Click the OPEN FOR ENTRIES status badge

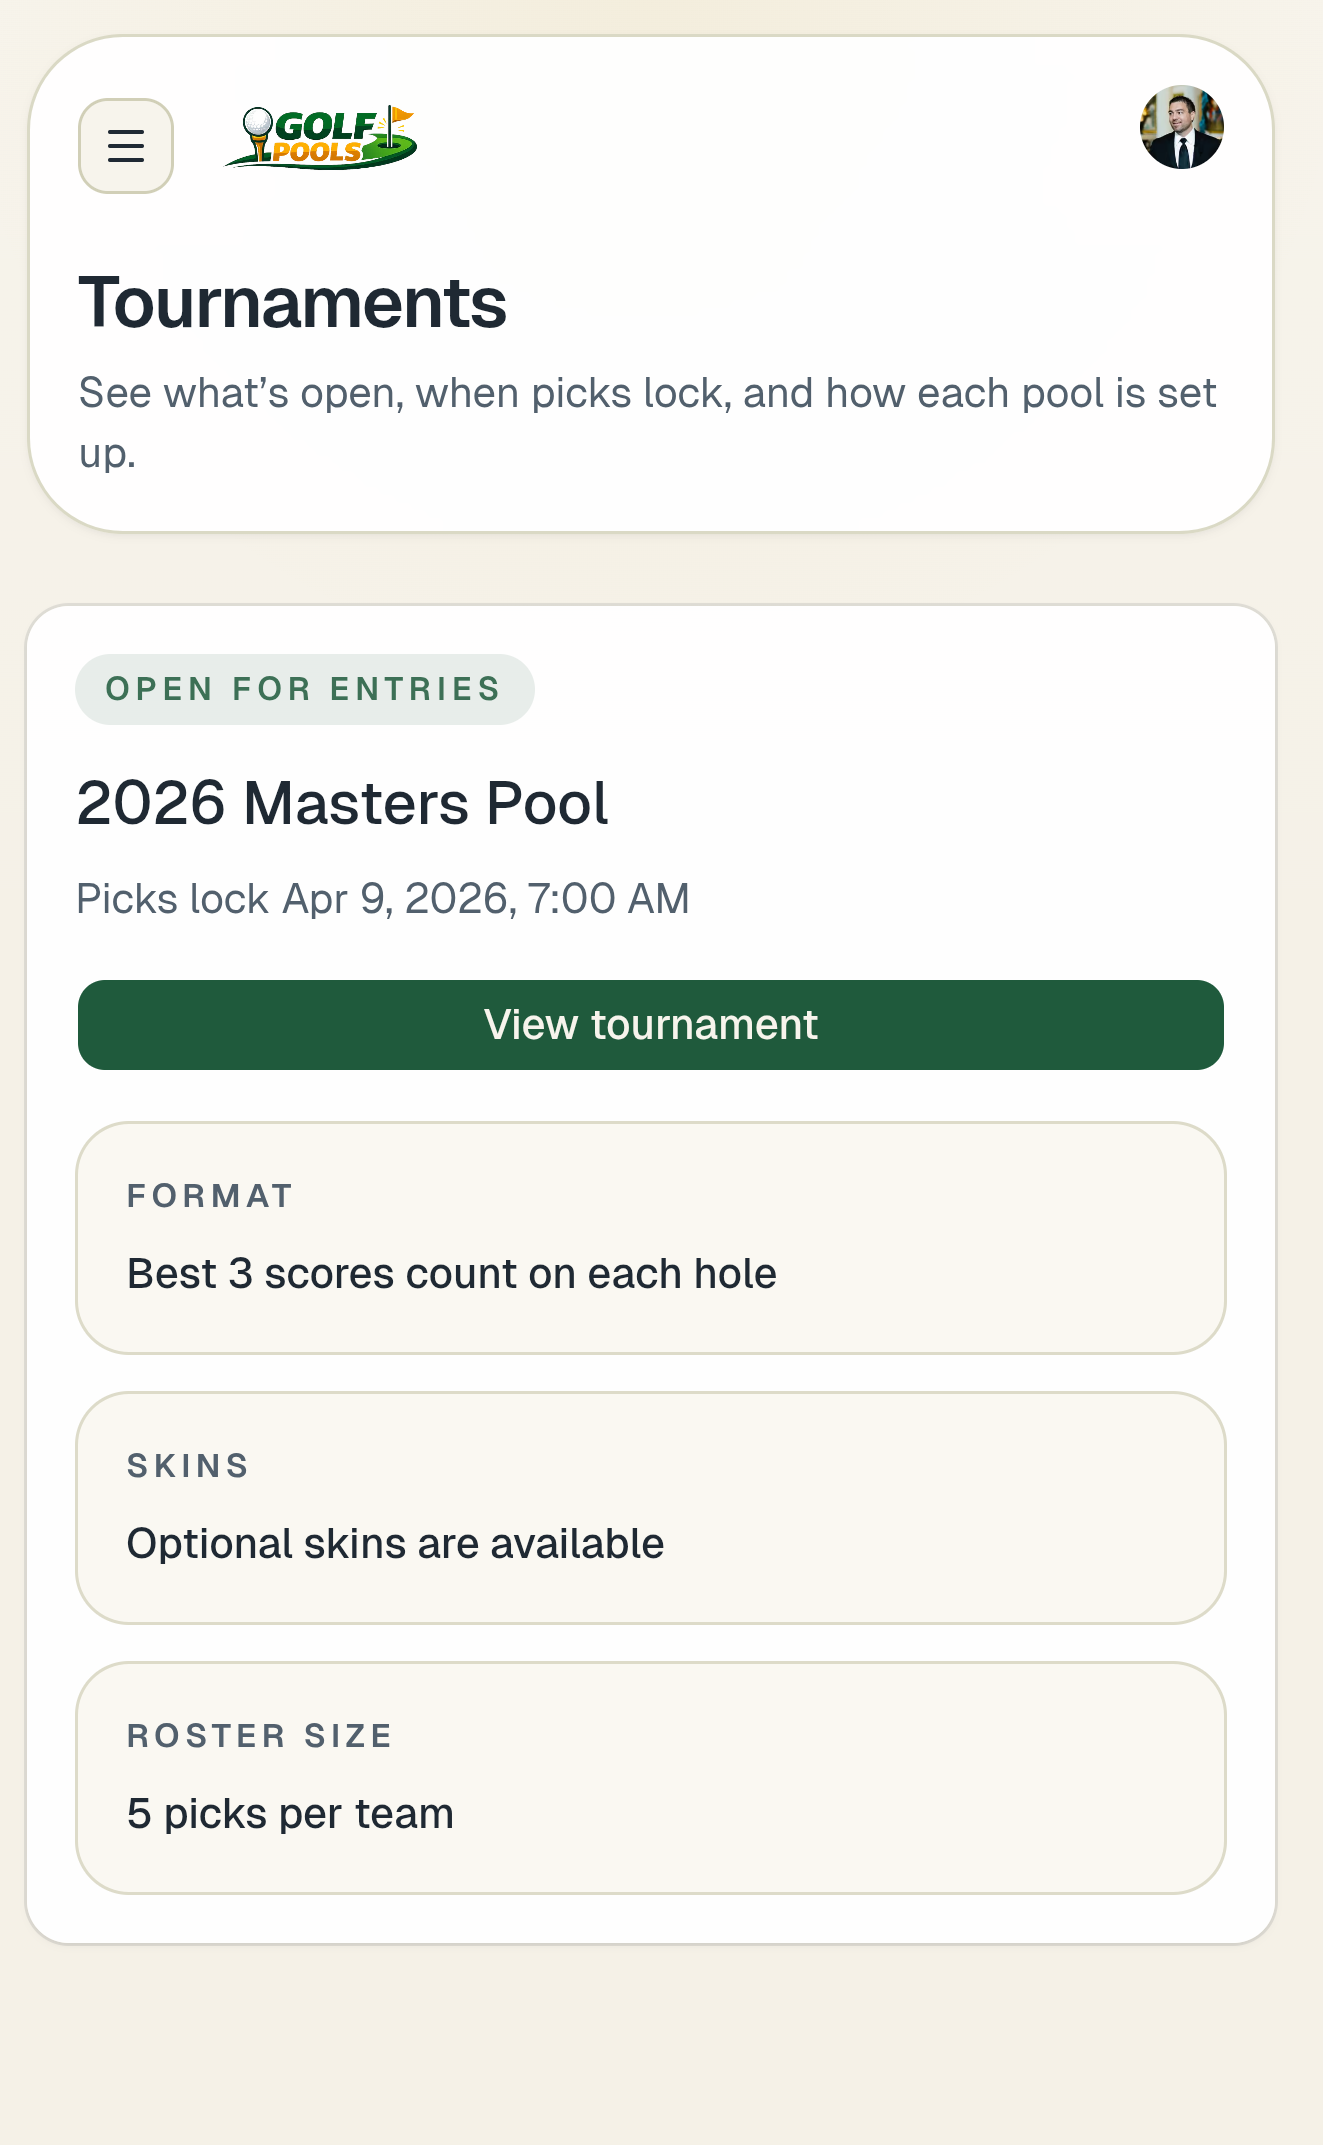click(305, 688)
